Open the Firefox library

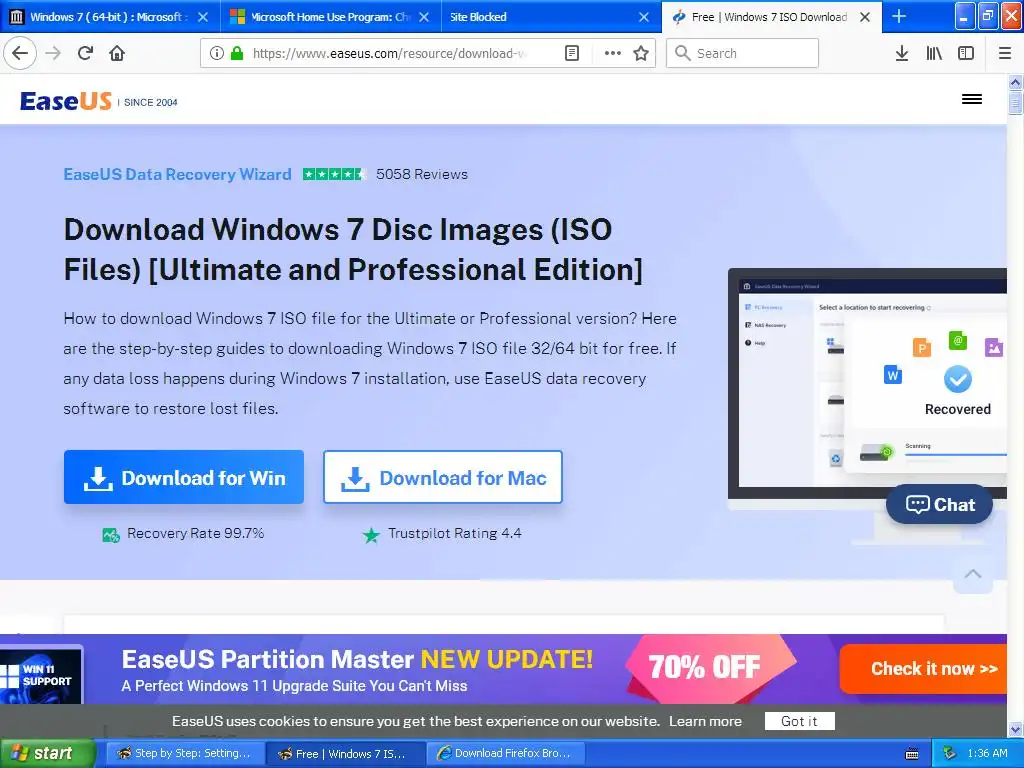click(x=934, y=53)
